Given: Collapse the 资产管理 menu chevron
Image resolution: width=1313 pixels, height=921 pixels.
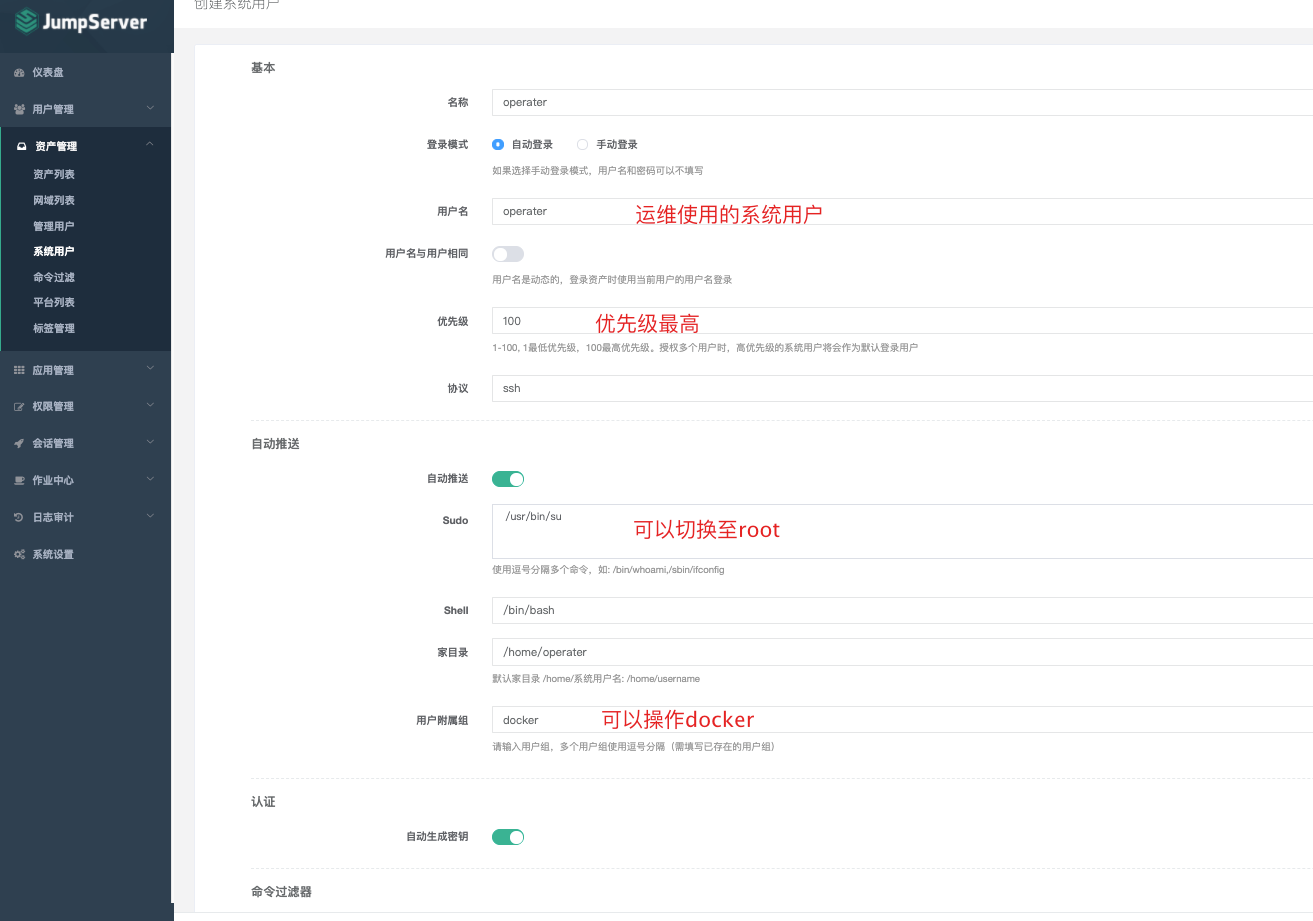Looking at the screenshot, I should click(x=150, y=145).
